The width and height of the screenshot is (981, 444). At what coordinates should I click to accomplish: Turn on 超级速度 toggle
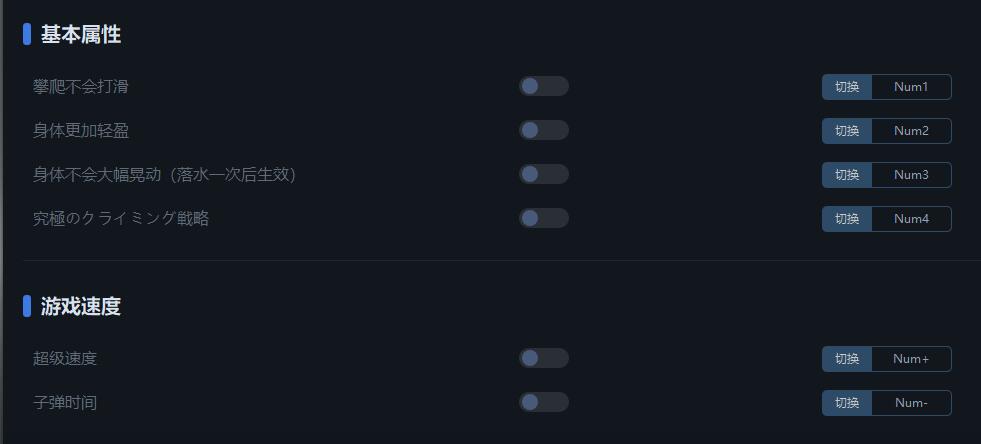[543, 358]
